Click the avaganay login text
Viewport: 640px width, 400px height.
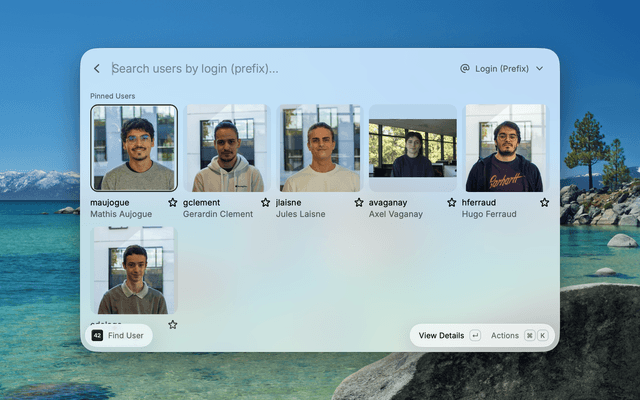[x=388, y=202]
